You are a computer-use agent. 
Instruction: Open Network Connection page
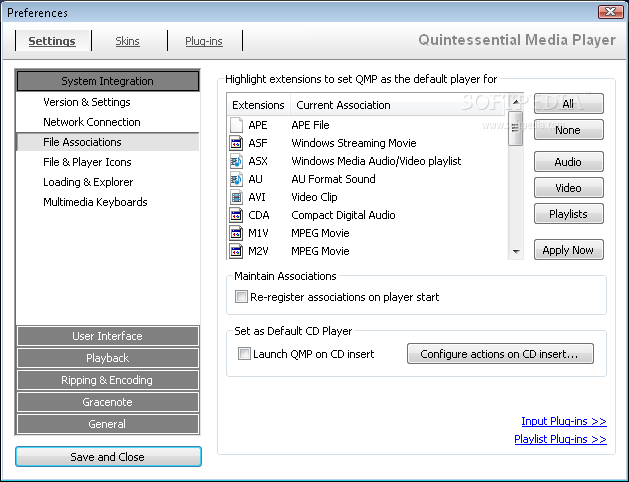tap(92, 122)
